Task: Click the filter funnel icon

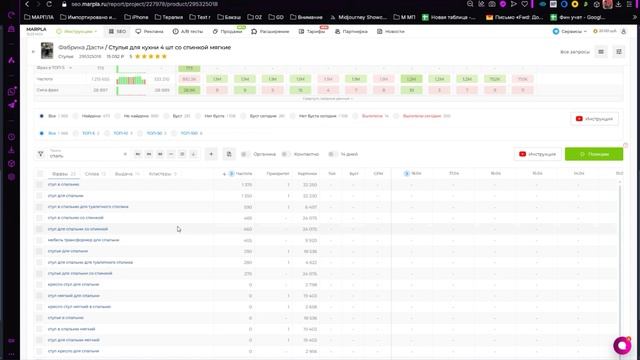Action: (x=40, y=154)
